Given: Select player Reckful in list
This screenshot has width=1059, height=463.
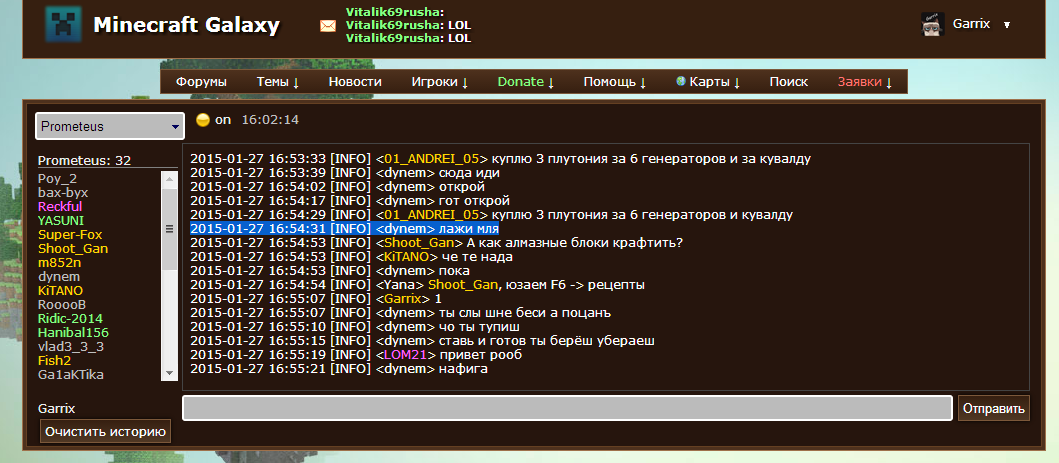Looking at the screenshot, I should [x=60, y=207].
